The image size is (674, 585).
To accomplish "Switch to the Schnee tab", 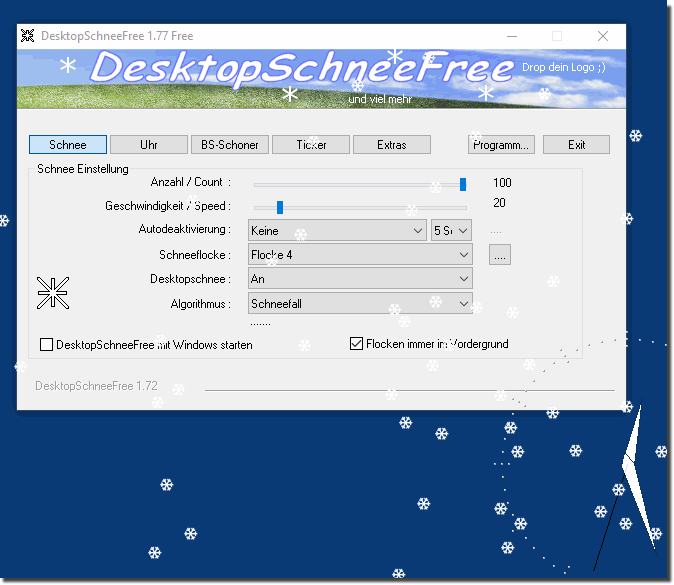I will [x=68, y=145].
